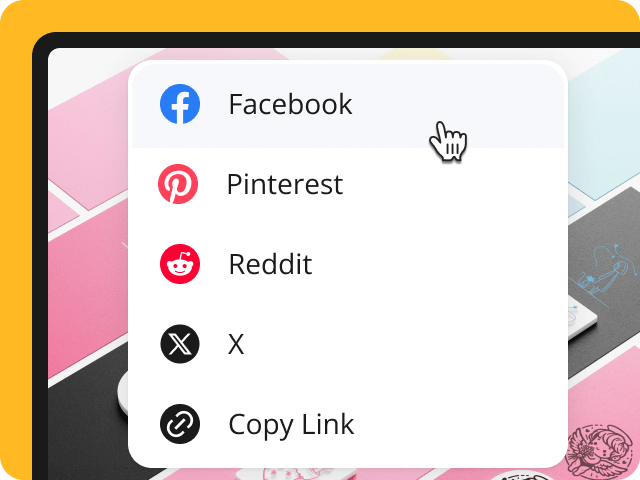Screen dimensions: 640x480
Task: Select the Facebook text label in share menu
Action: [290, 104]
